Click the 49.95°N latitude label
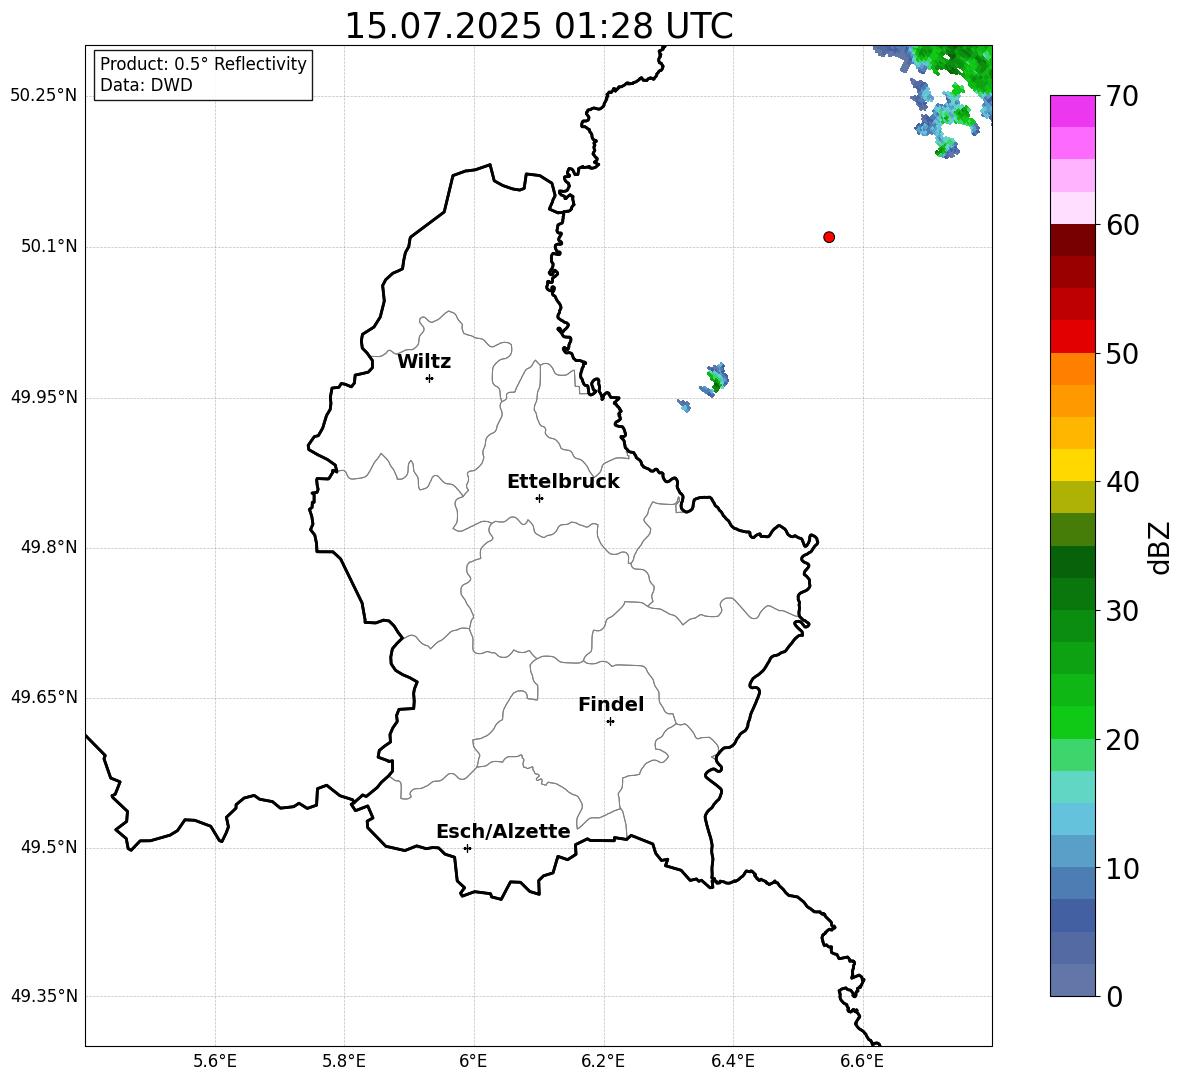This screenshot has width=1184, height=1081. (x=44, y=397)
